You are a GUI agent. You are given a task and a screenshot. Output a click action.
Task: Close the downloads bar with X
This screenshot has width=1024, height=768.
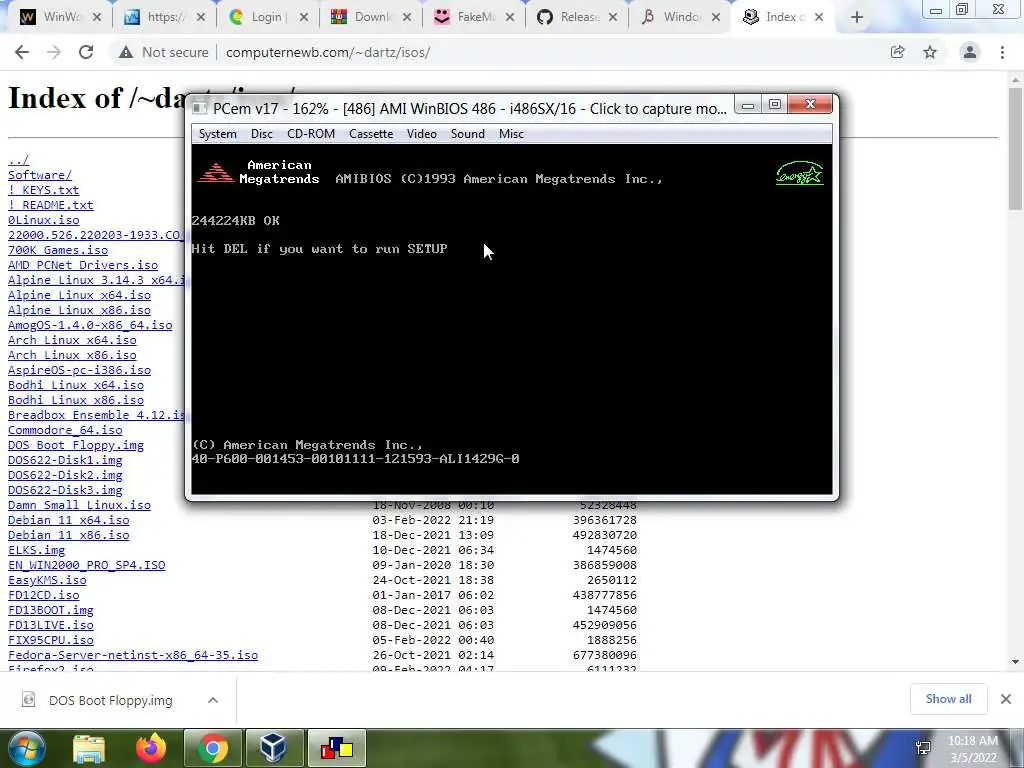pos(1006,699)
